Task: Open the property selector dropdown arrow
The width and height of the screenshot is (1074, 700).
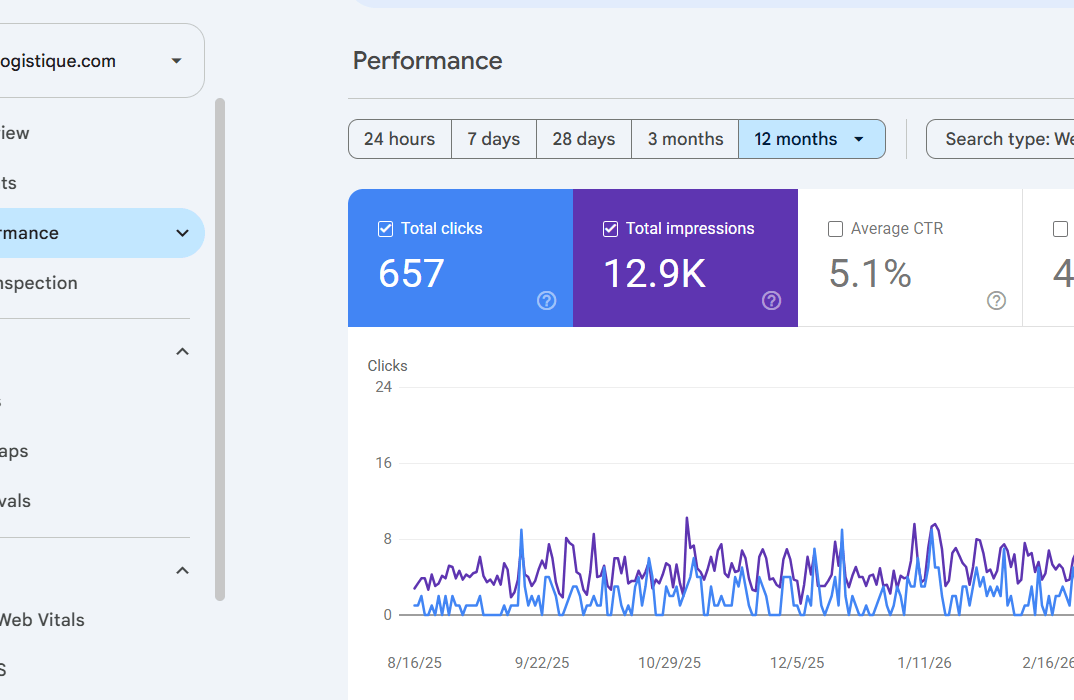Action: point(176,61)
